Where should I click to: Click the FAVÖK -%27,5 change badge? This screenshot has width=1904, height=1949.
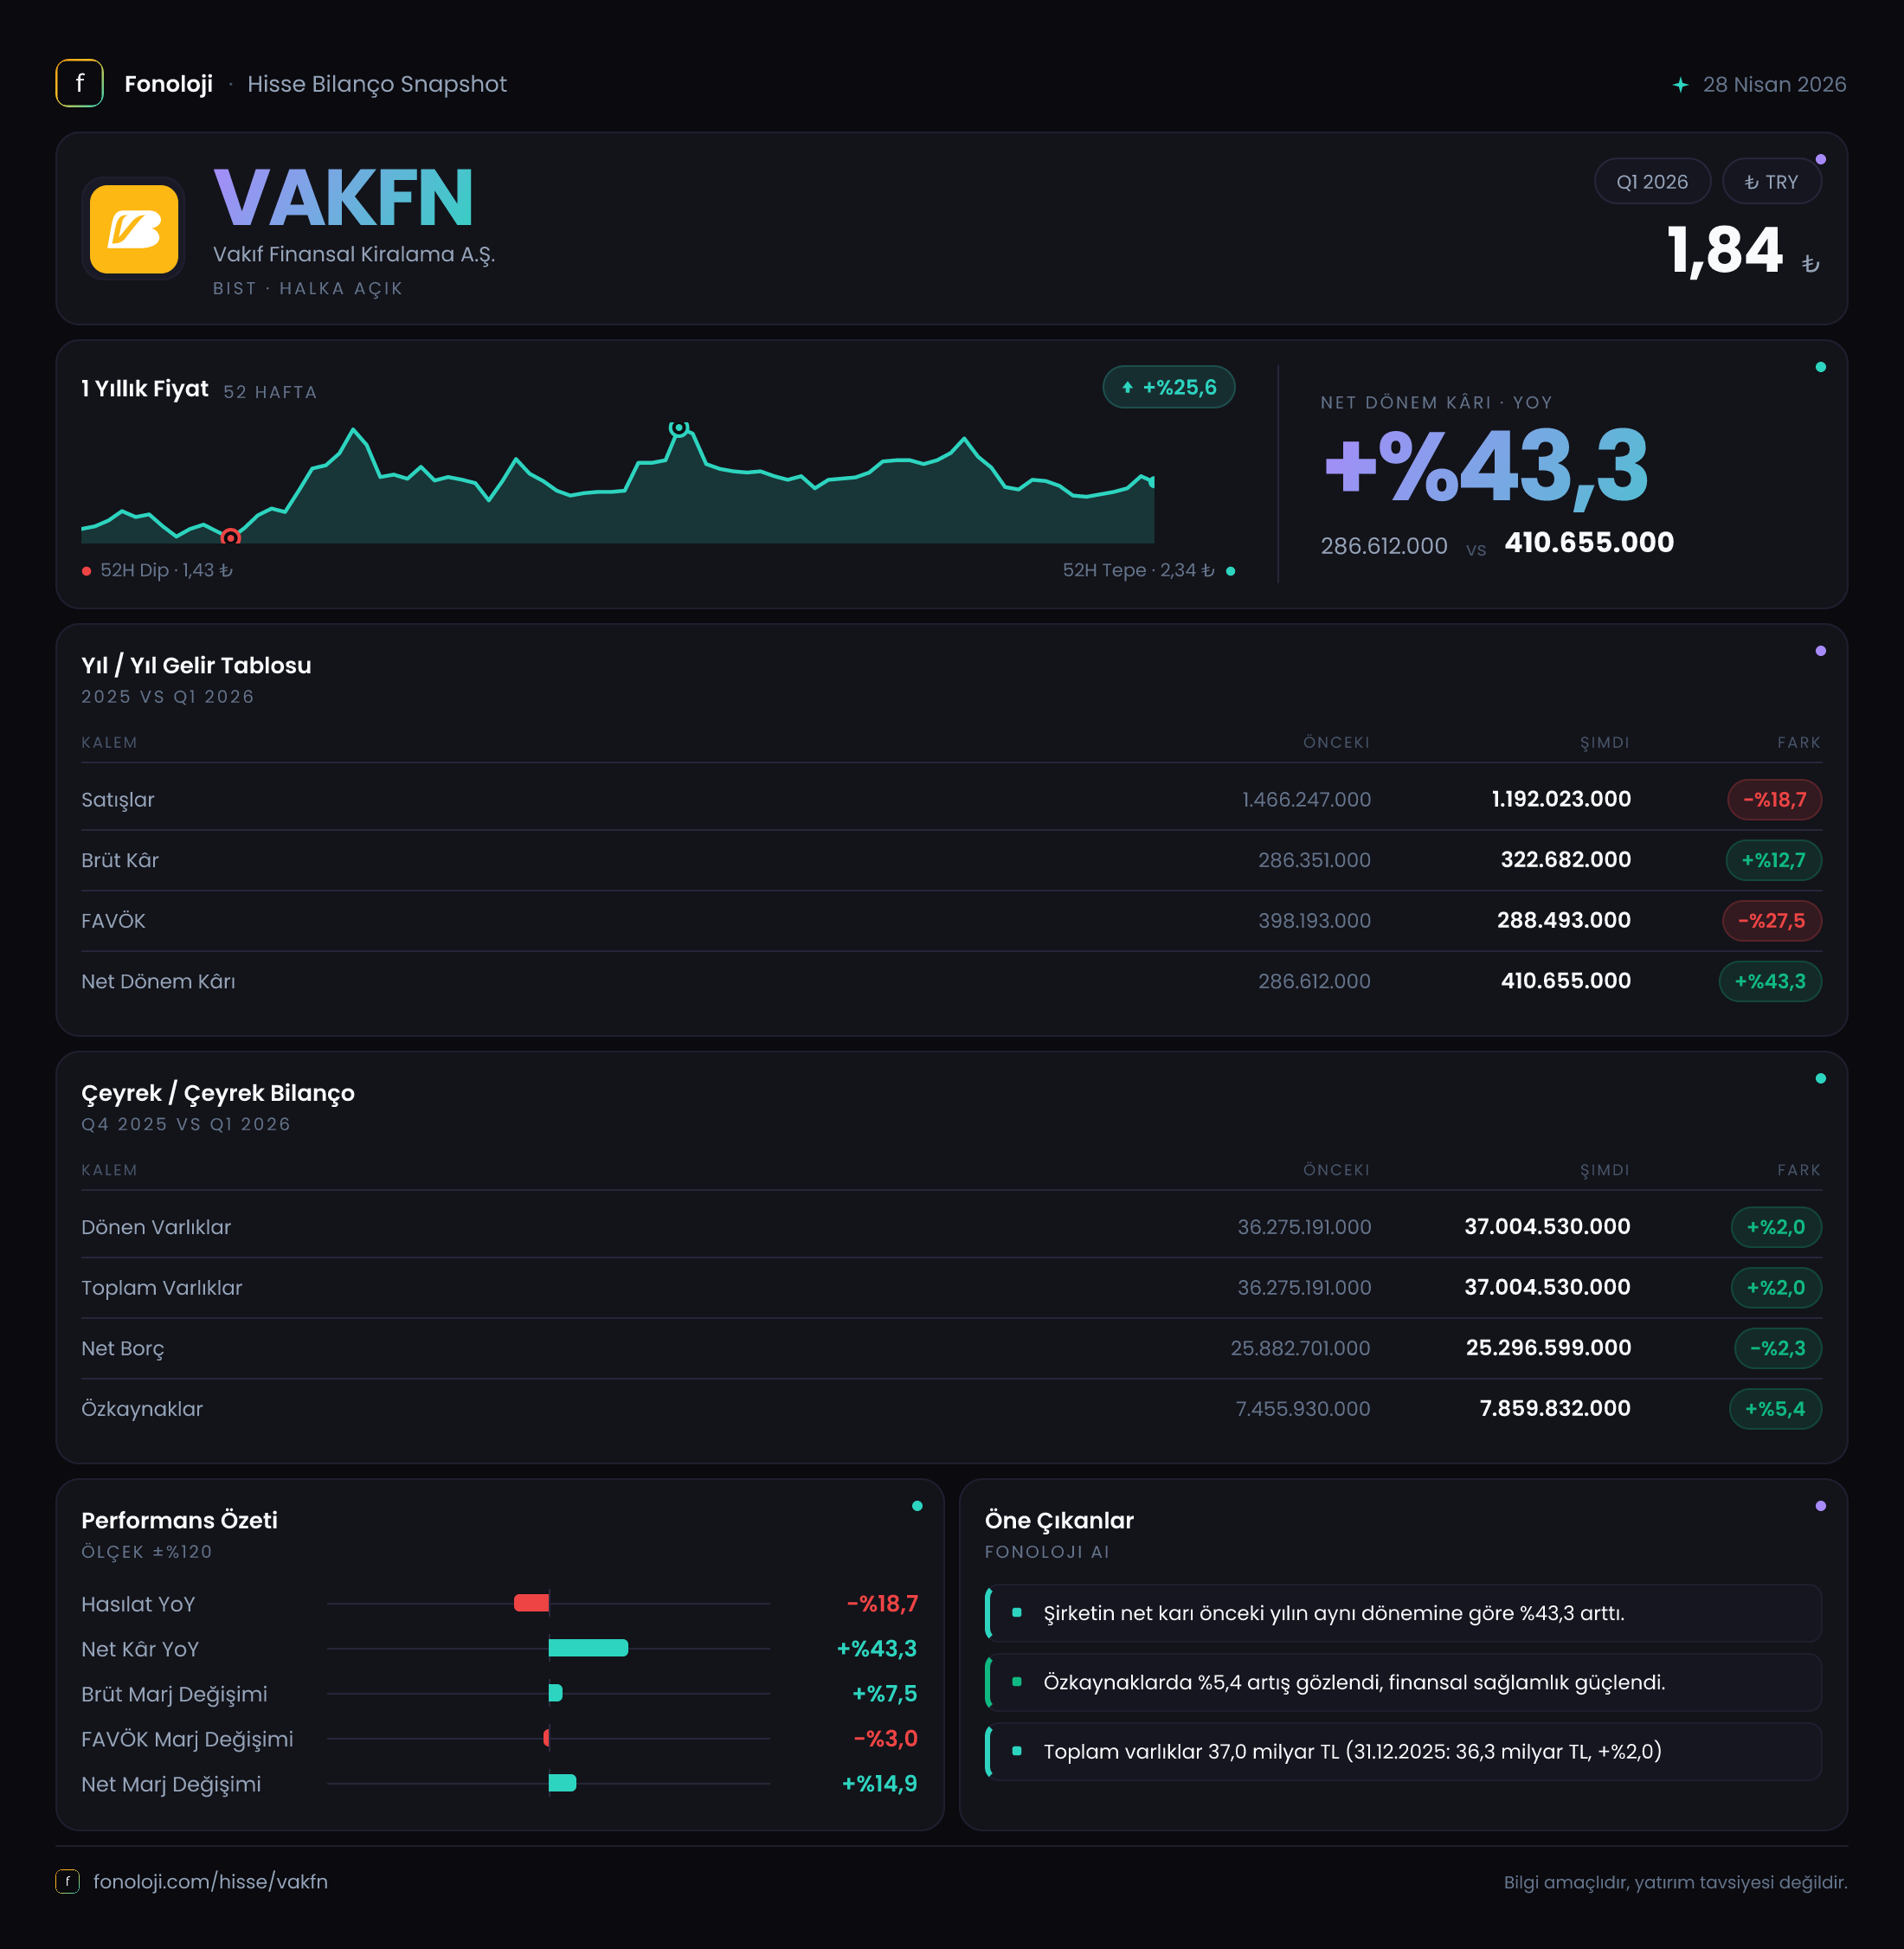1771,921
